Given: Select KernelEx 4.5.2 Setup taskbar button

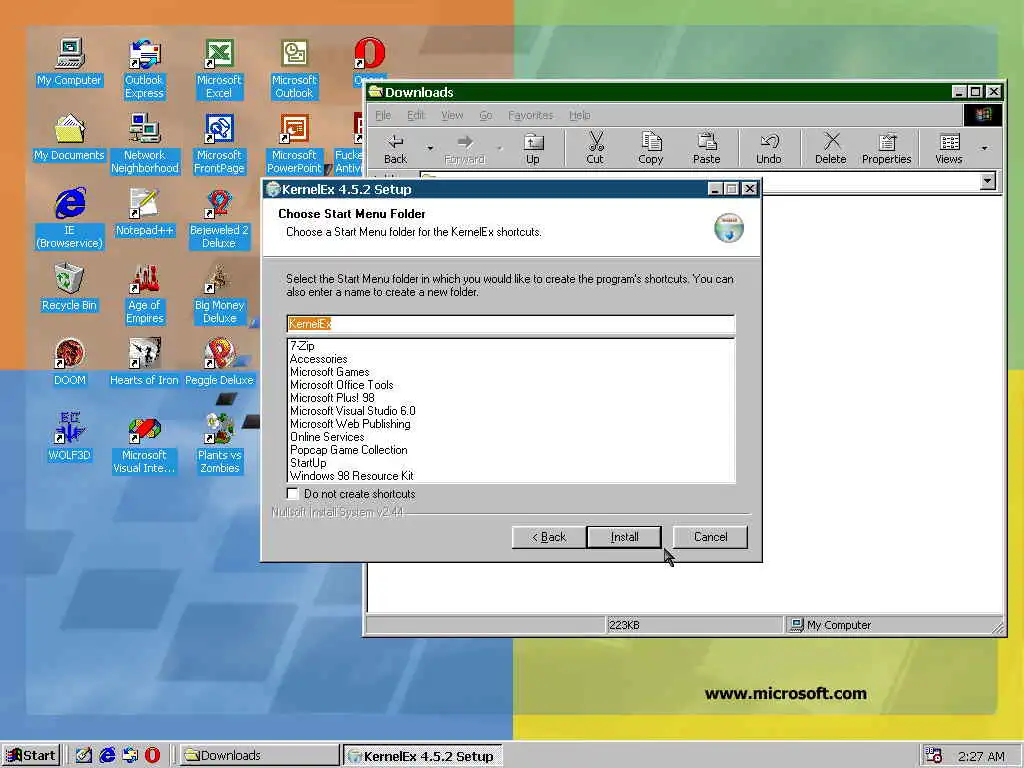Looking at the screenshot, I should pos(423,756).
